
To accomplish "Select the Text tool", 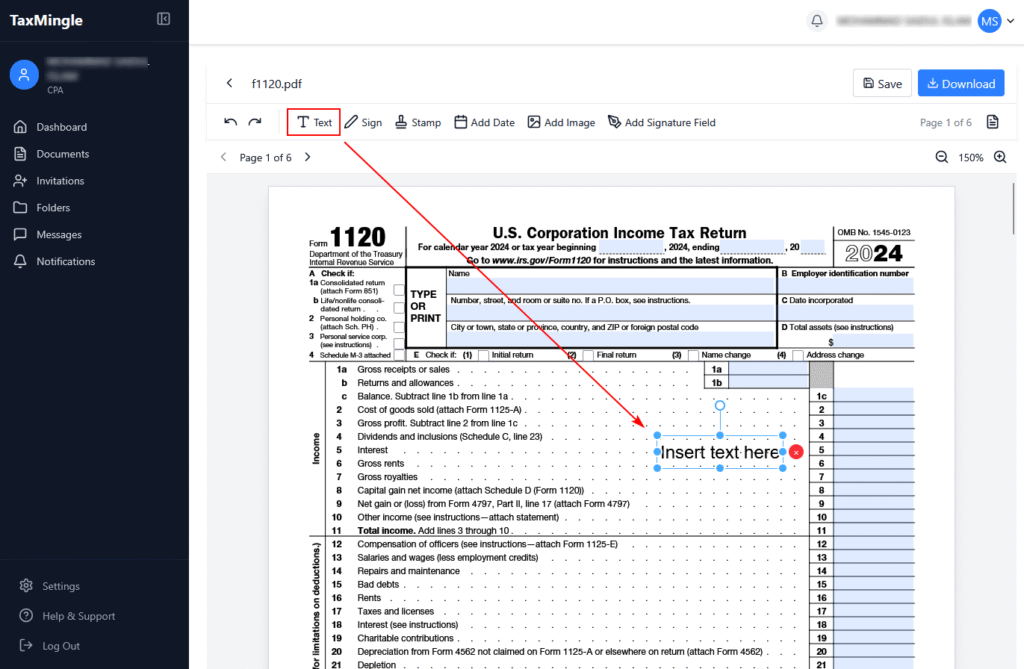I will tap(314, 122).
